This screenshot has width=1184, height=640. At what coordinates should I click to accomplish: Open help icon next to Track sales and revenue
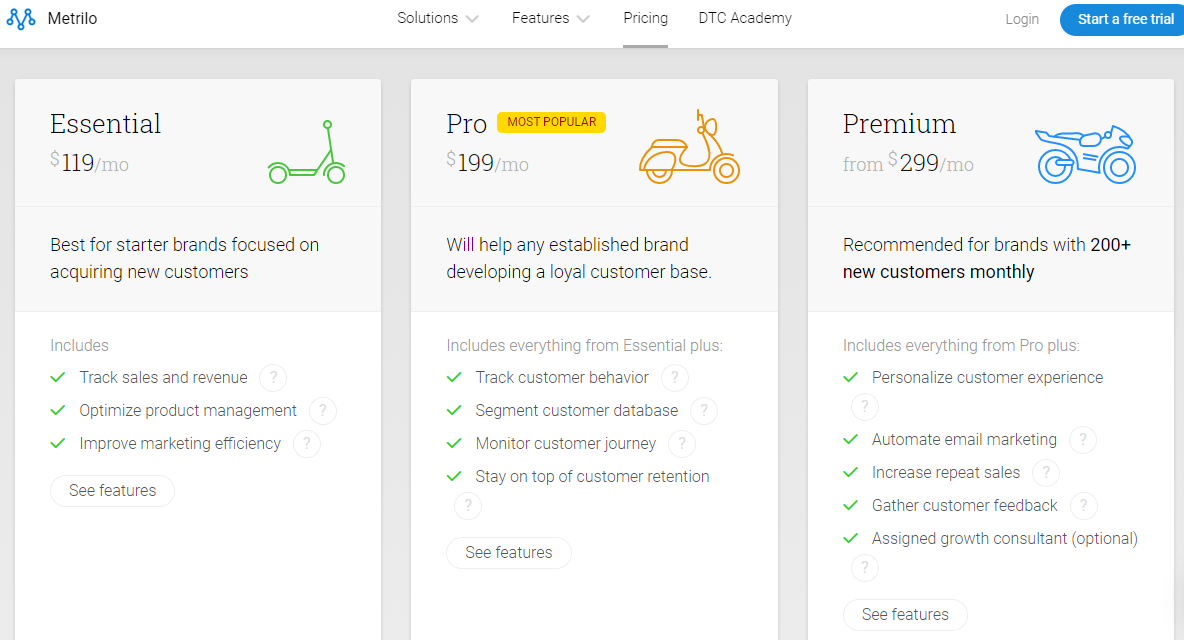coord(273,378)
